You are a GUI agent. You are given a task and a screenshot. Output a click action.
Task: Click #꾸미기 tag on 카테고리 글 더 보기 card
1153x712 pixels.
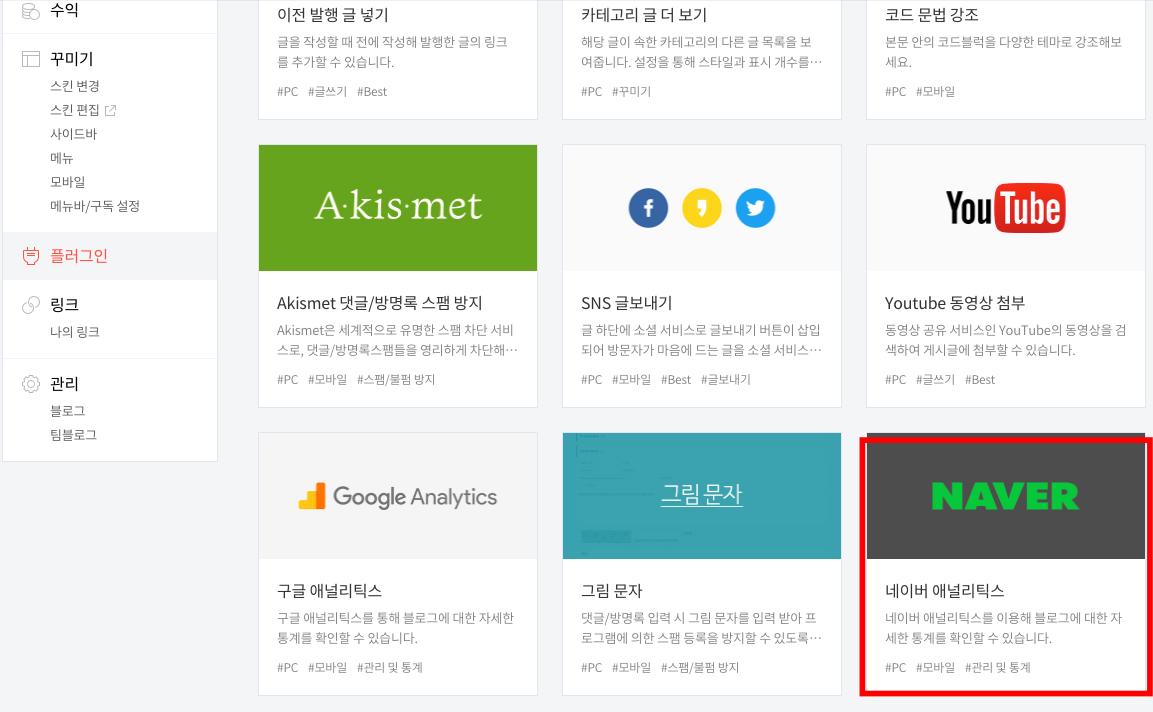pos(632,92)
